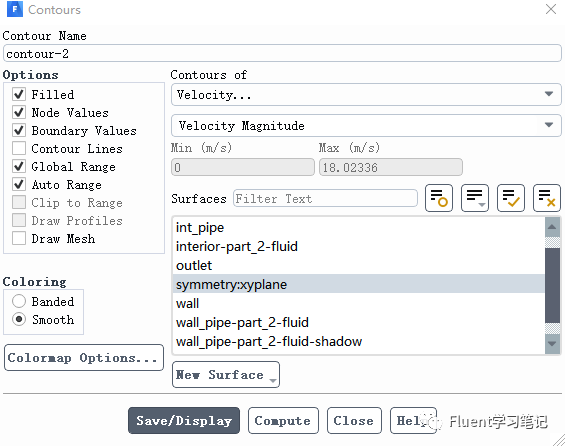Screen dimensions: 565x446
Task: Click the Fluent logo icon in title bar
Action: [x=14, y=9]
